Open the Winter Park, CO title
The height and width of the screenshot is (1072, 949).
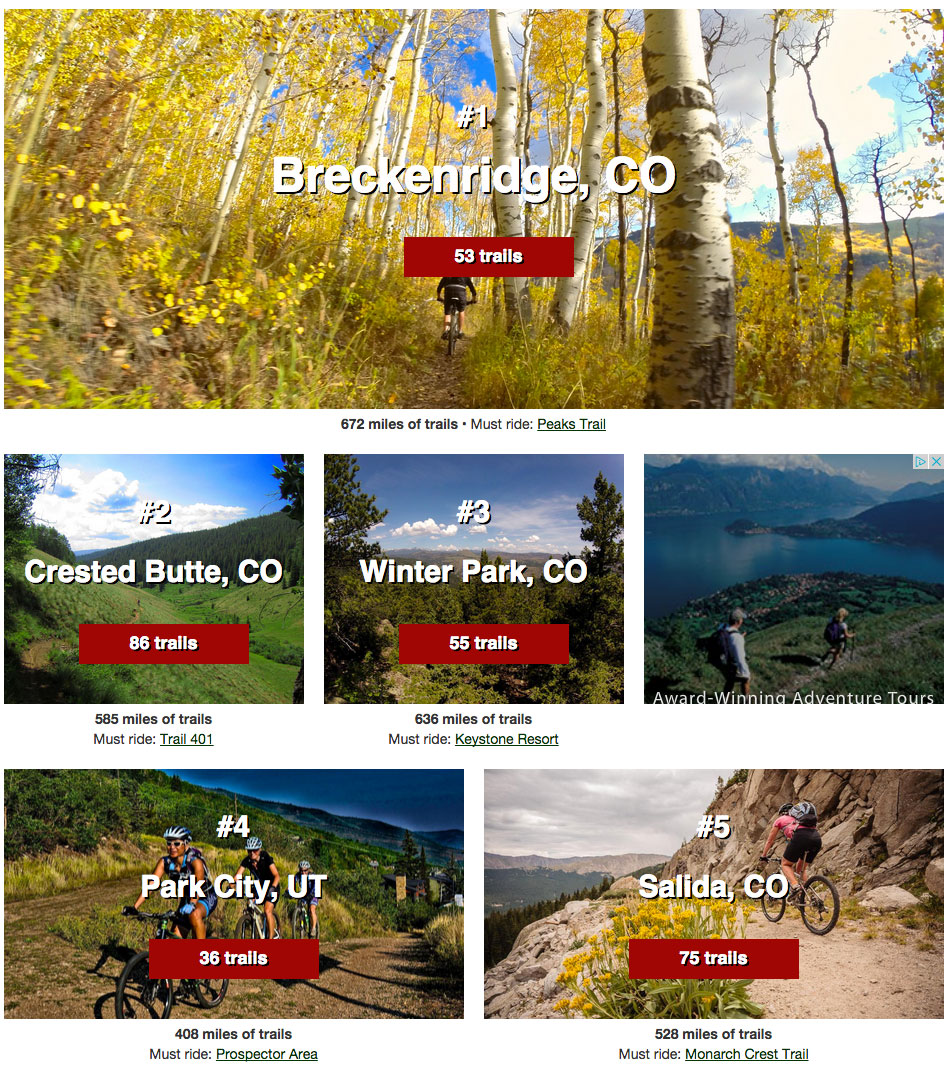[x=474, y=572]
